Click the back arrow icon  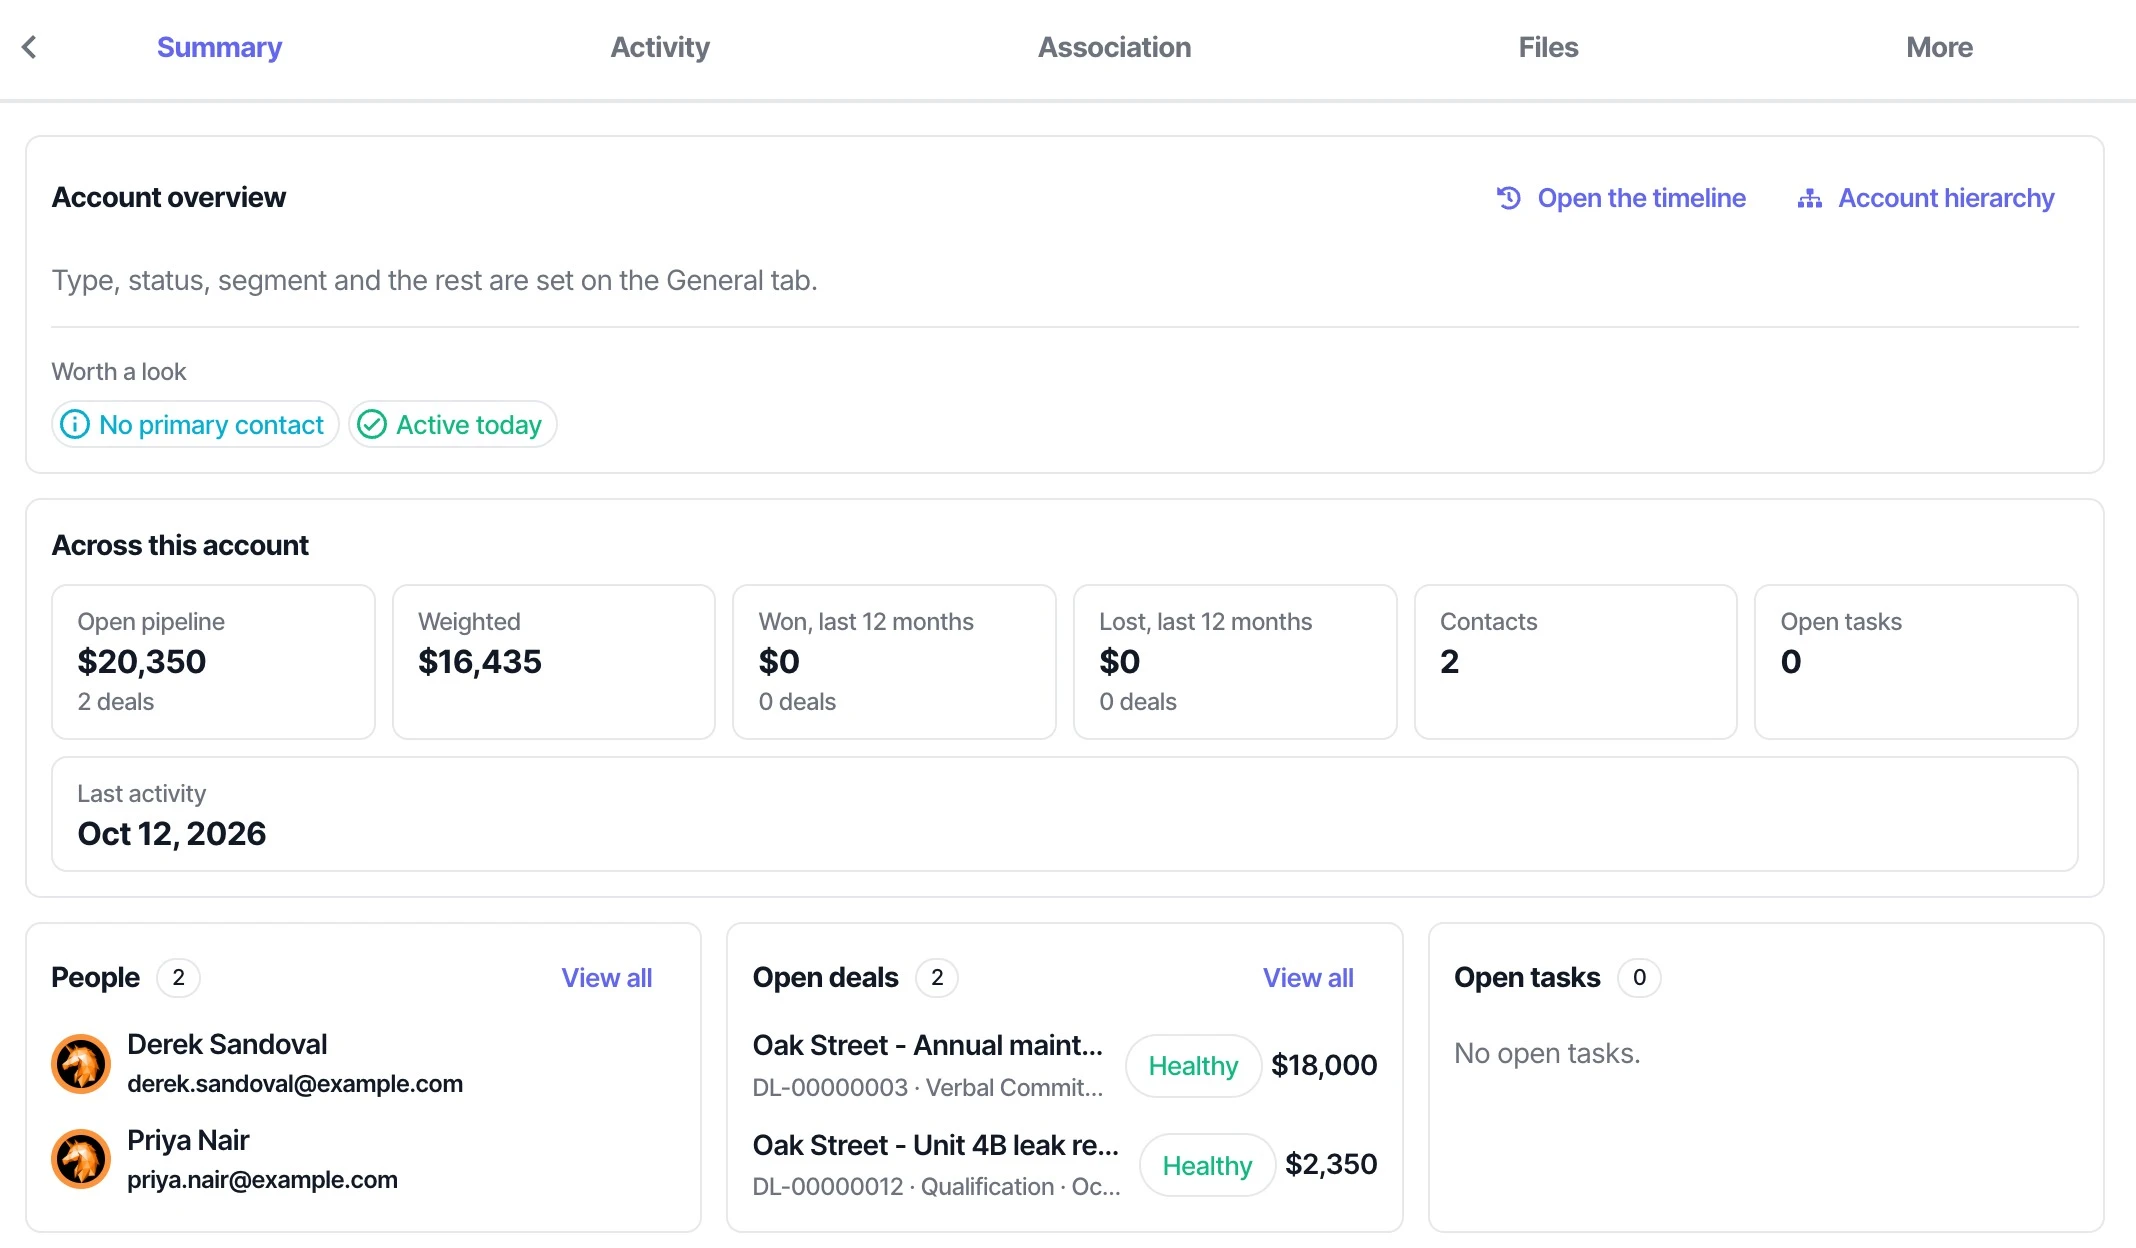click(x=29, y=47)
